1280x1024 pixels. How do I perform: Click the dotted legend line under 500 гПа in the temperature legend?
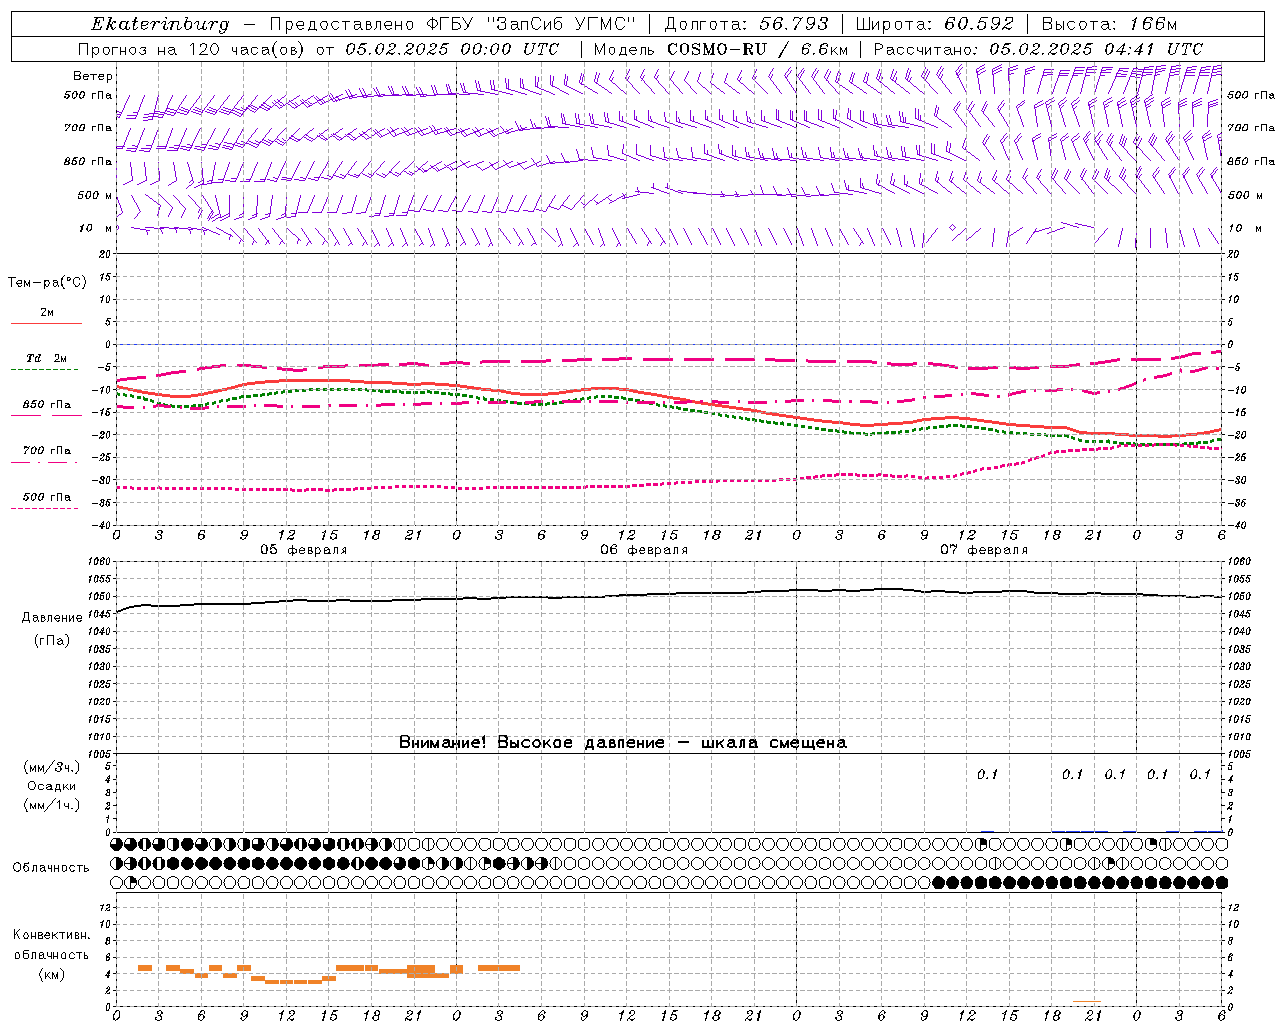pos(44,508)
